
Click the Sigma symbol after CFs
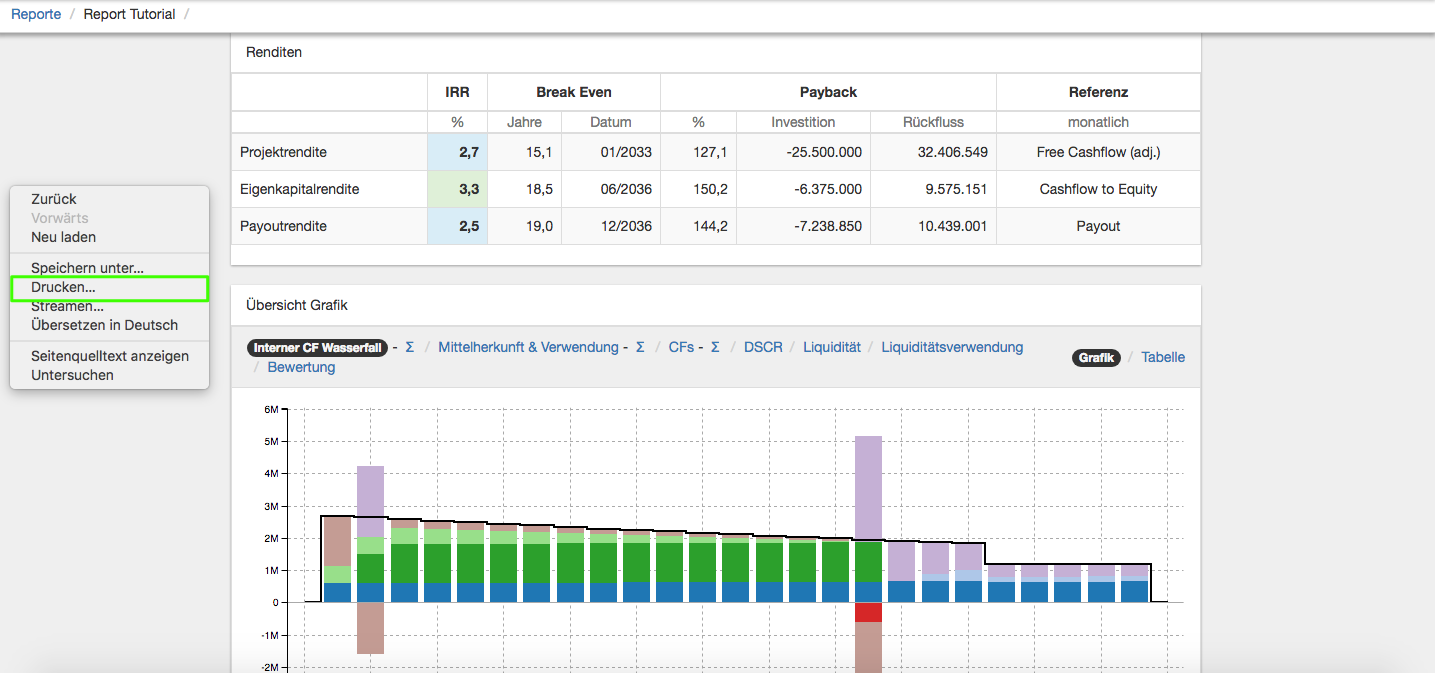(x=715, y=347)
